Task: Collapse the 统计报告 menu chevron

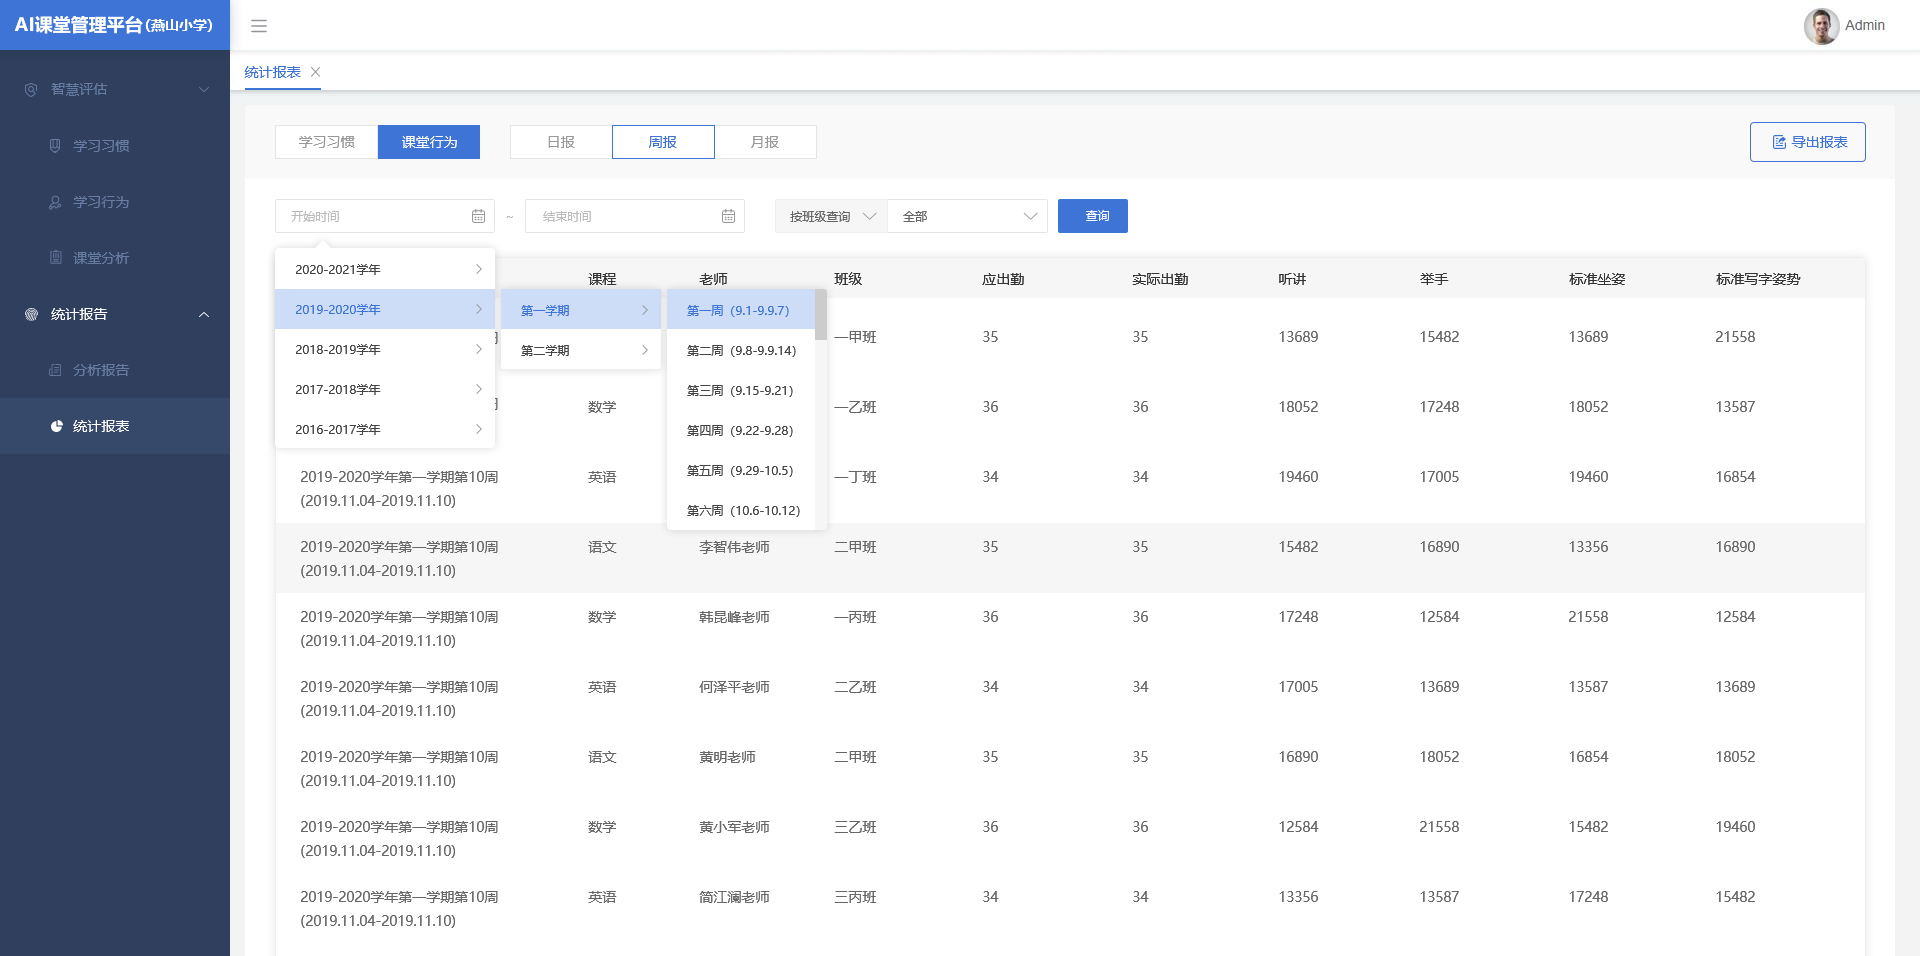Action: [x=204, y=314]
